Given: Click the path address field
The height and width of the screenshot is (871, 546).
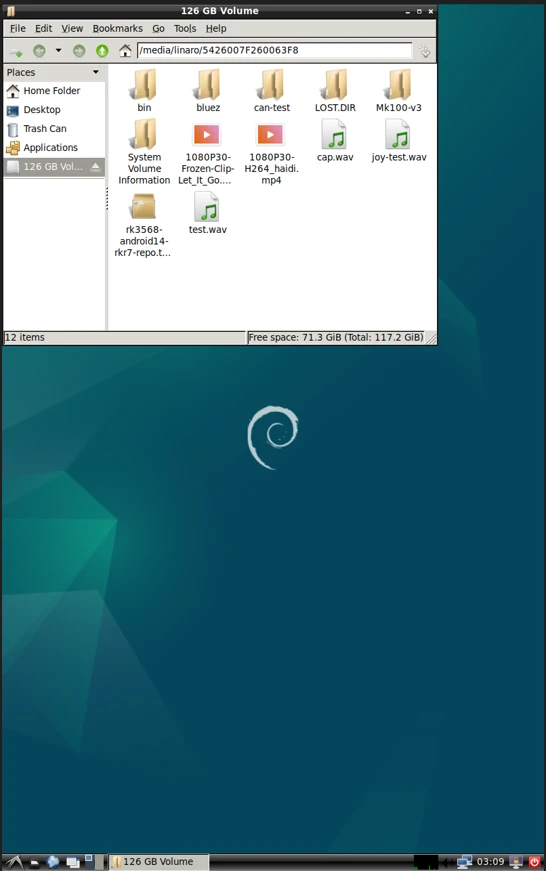Looking at the screenshot, I should coord(274,50).
